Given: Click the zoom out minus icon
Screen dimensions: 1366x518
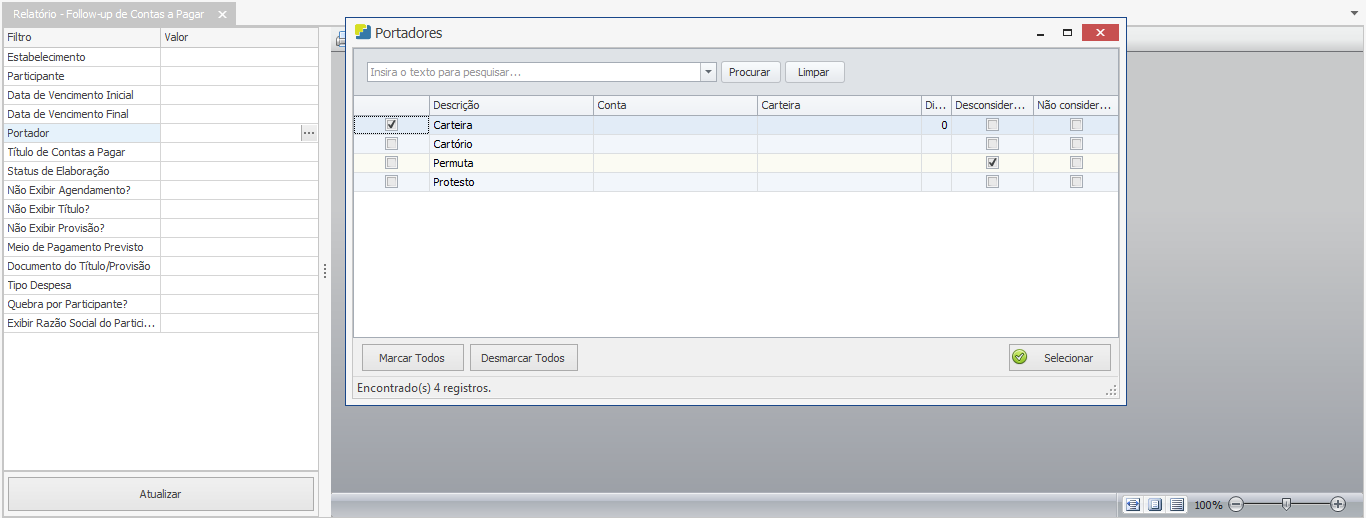Looking at the screenshot, I should (x=1236, y=505).
